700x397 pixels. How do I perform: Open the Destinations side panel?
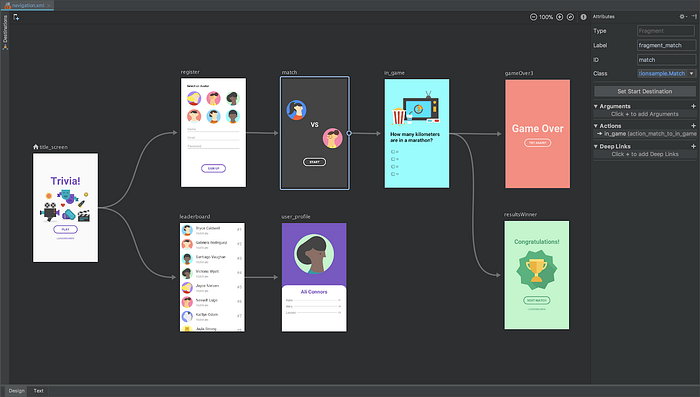point(5,32)
